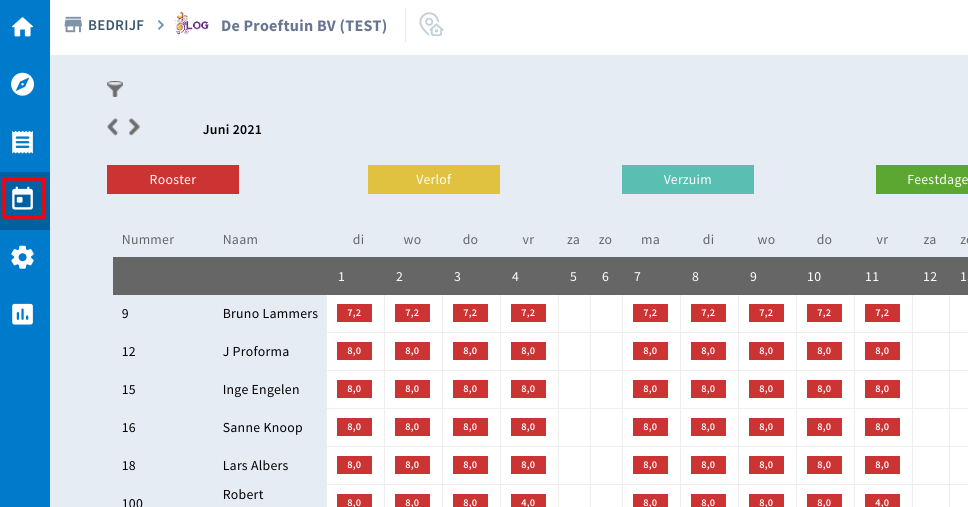Click the Nummer column header
968x507 pixels.
pyautogui.click(x=148, y=240)
